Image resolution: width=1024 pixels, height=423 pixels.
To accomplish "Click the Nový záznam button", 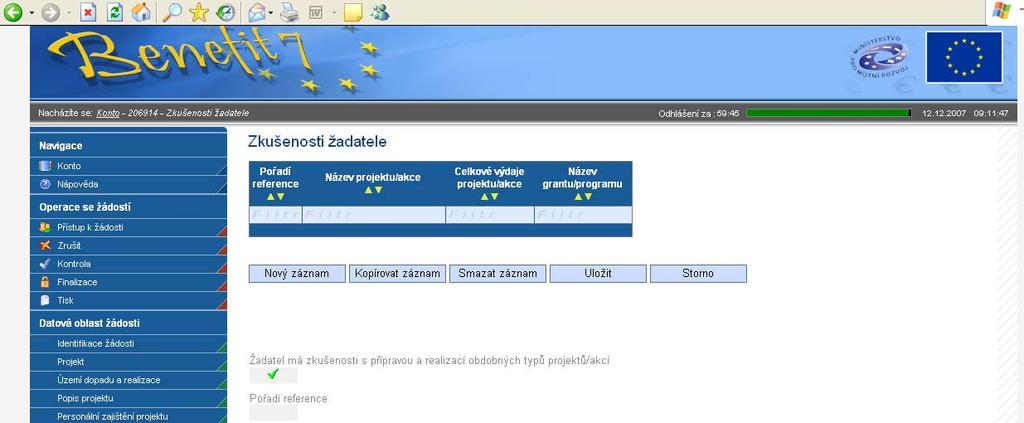I will [x=297, y=274].
